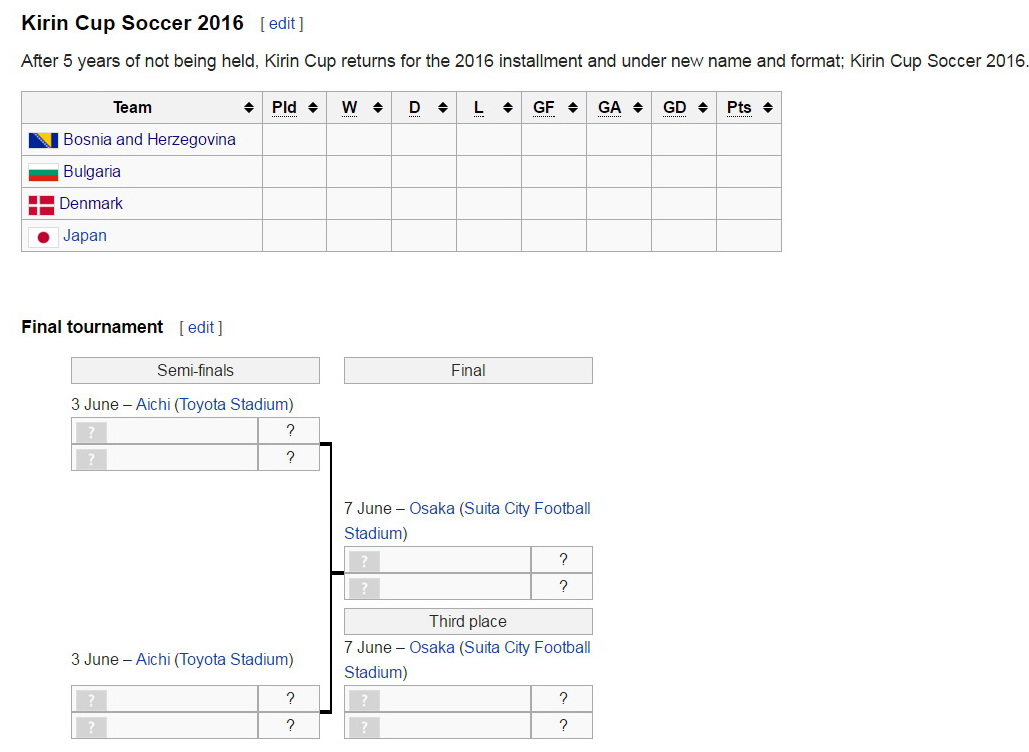Open Aichi link in first semi-final
This screenshot has width=1029, height=752.
pos(153,404)
